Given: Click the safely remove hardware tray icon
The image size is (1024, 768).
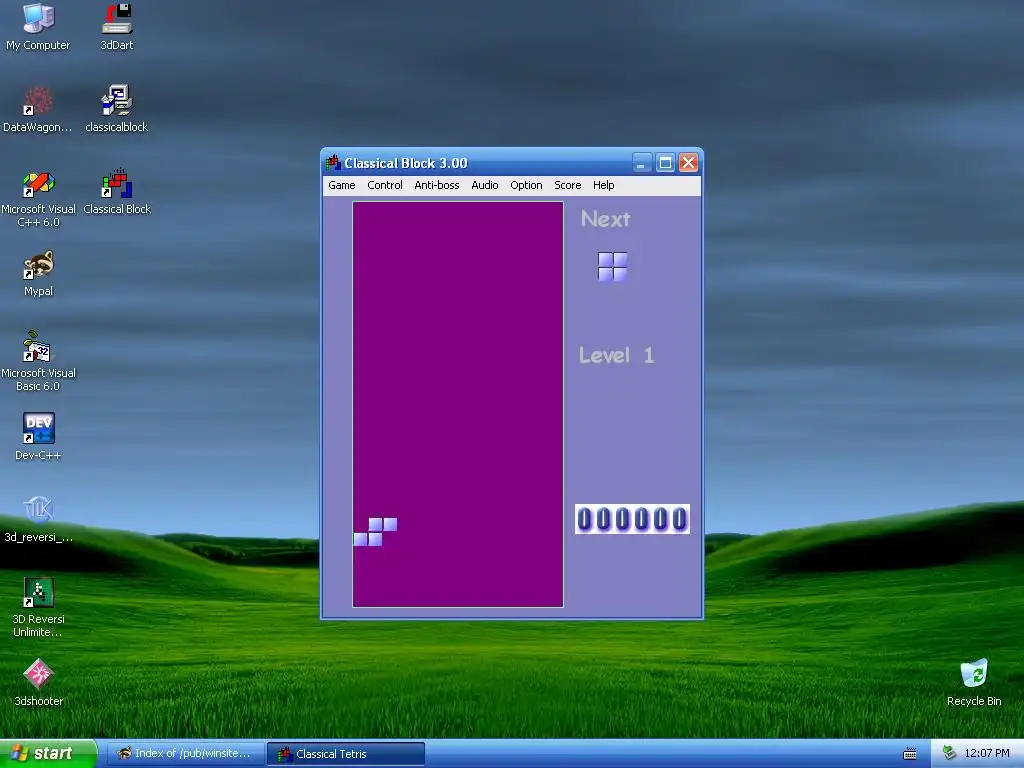Looking at the screenshot, I should [949, 754].
